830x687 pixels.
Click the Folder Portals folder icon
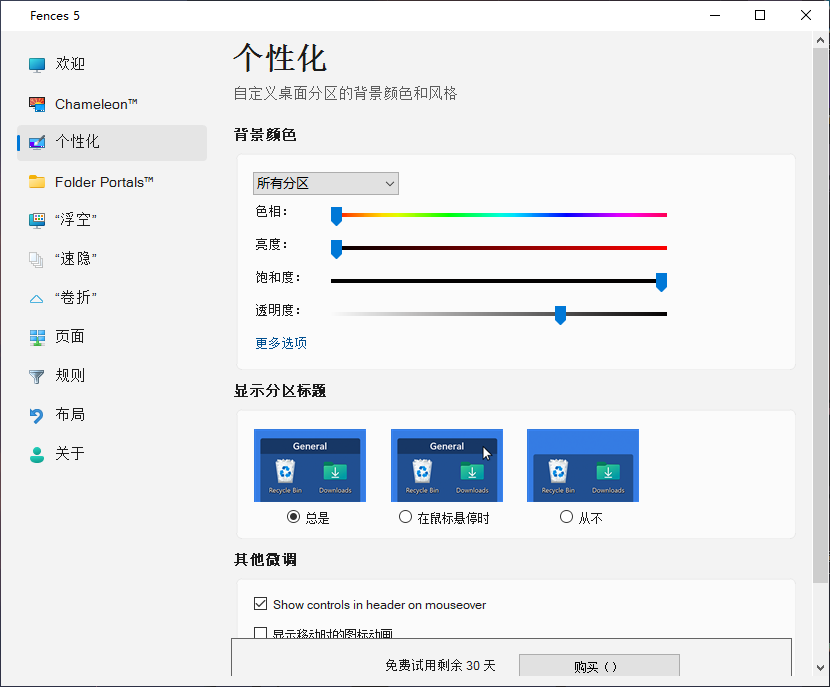37,182
